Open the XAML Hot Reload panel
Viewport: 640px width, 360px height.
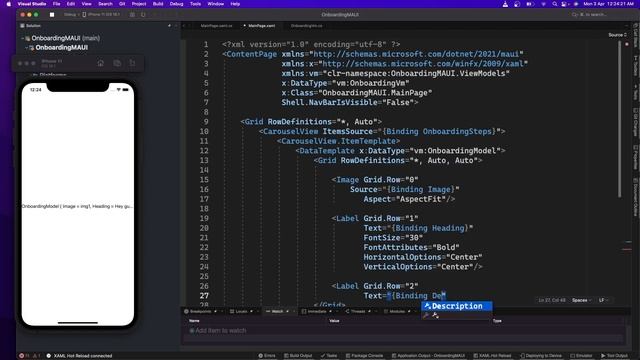(492, 356)
